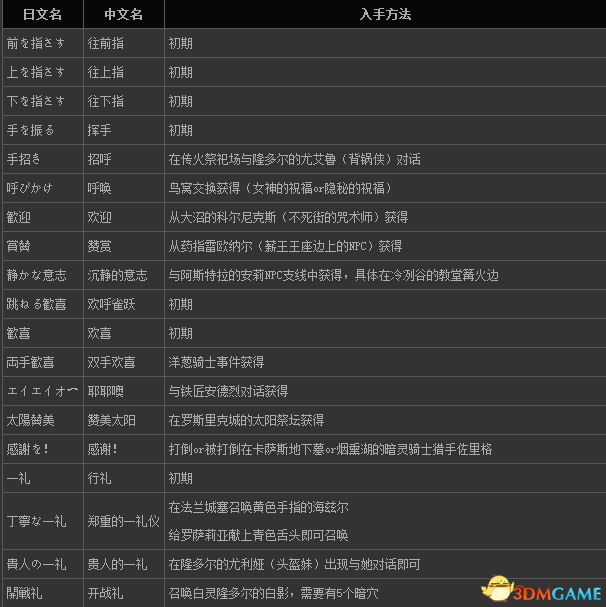
Task: Click the cell 丁寧な一礼
Action: tap(43, 521)
